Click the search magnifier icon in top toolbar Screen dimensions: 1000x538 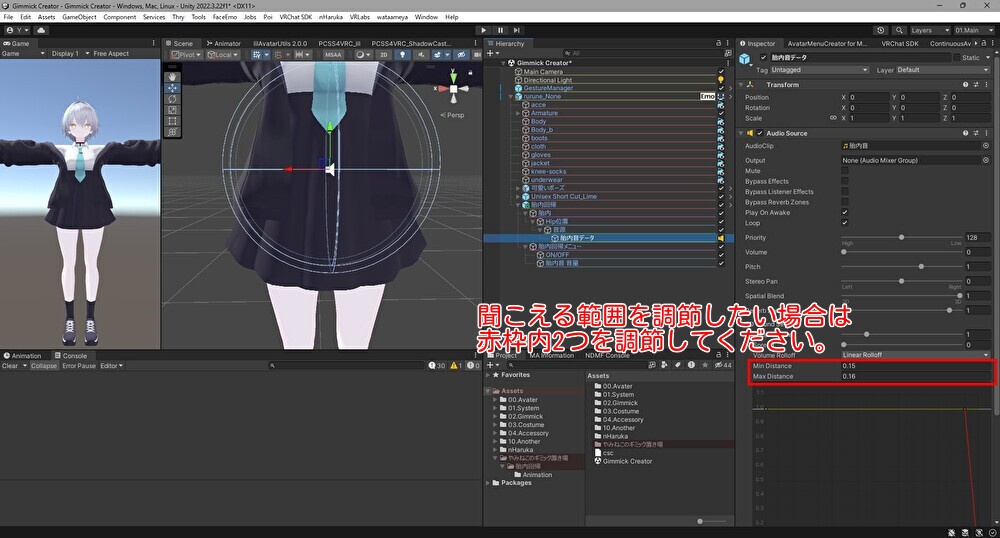(899, 30)
